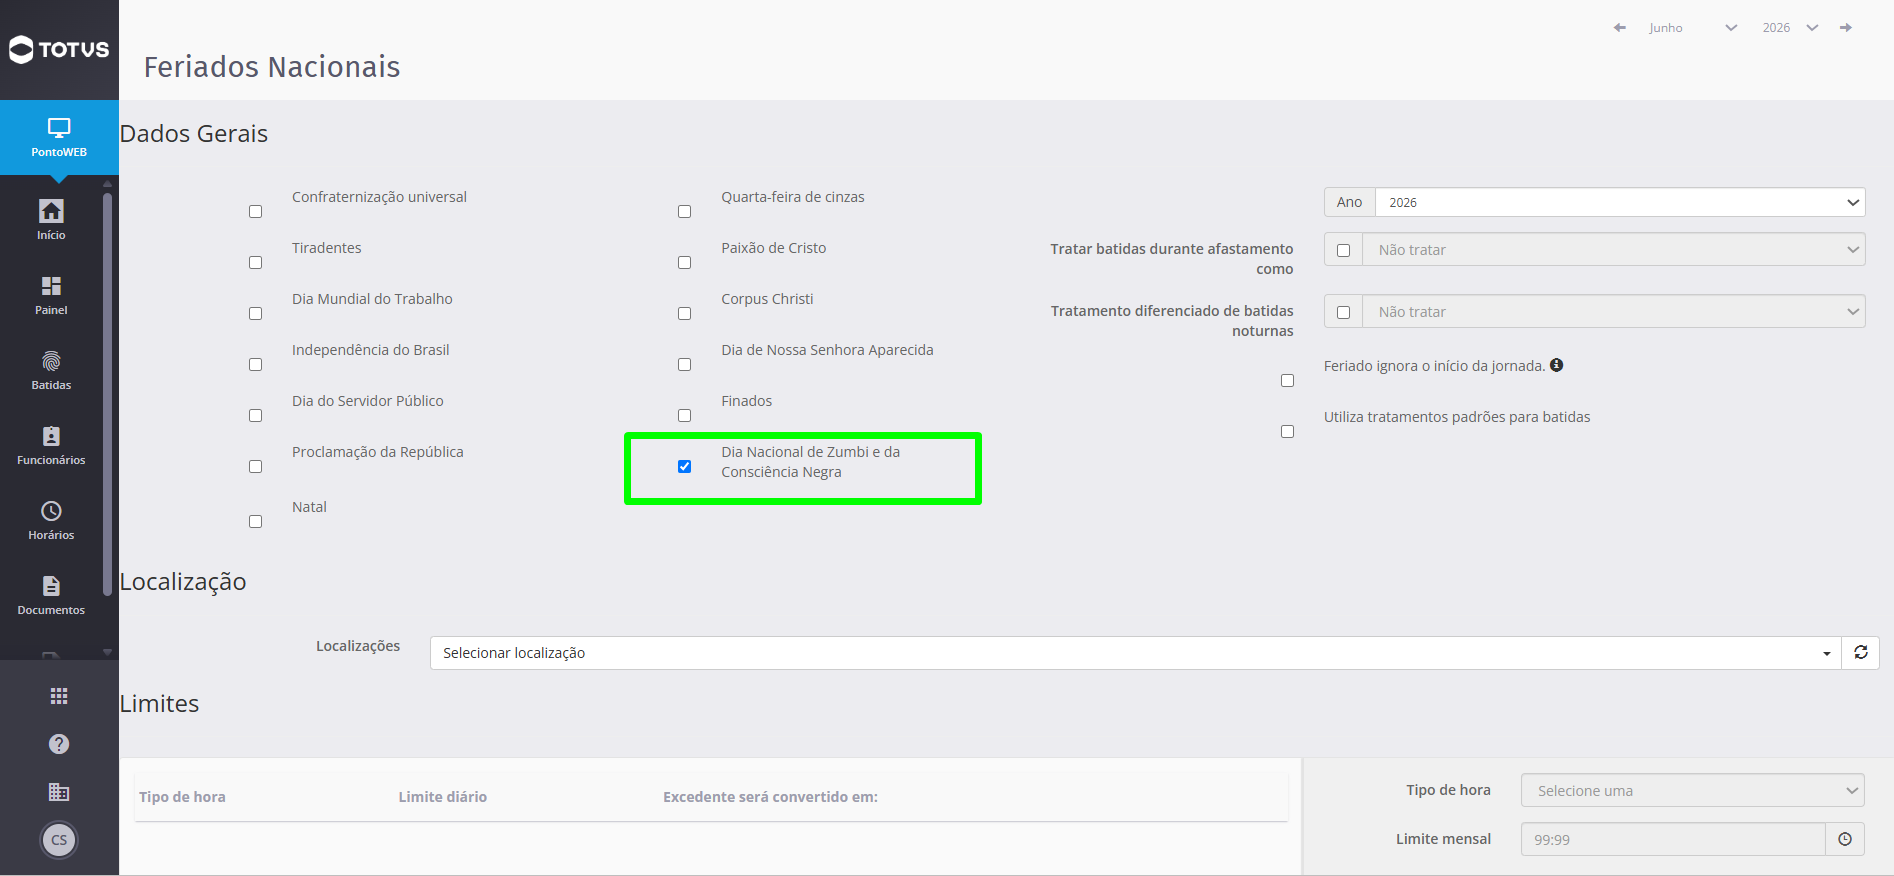Check Proclamação da República holiday
1894x876 pixels.
[x=256, y=467]
